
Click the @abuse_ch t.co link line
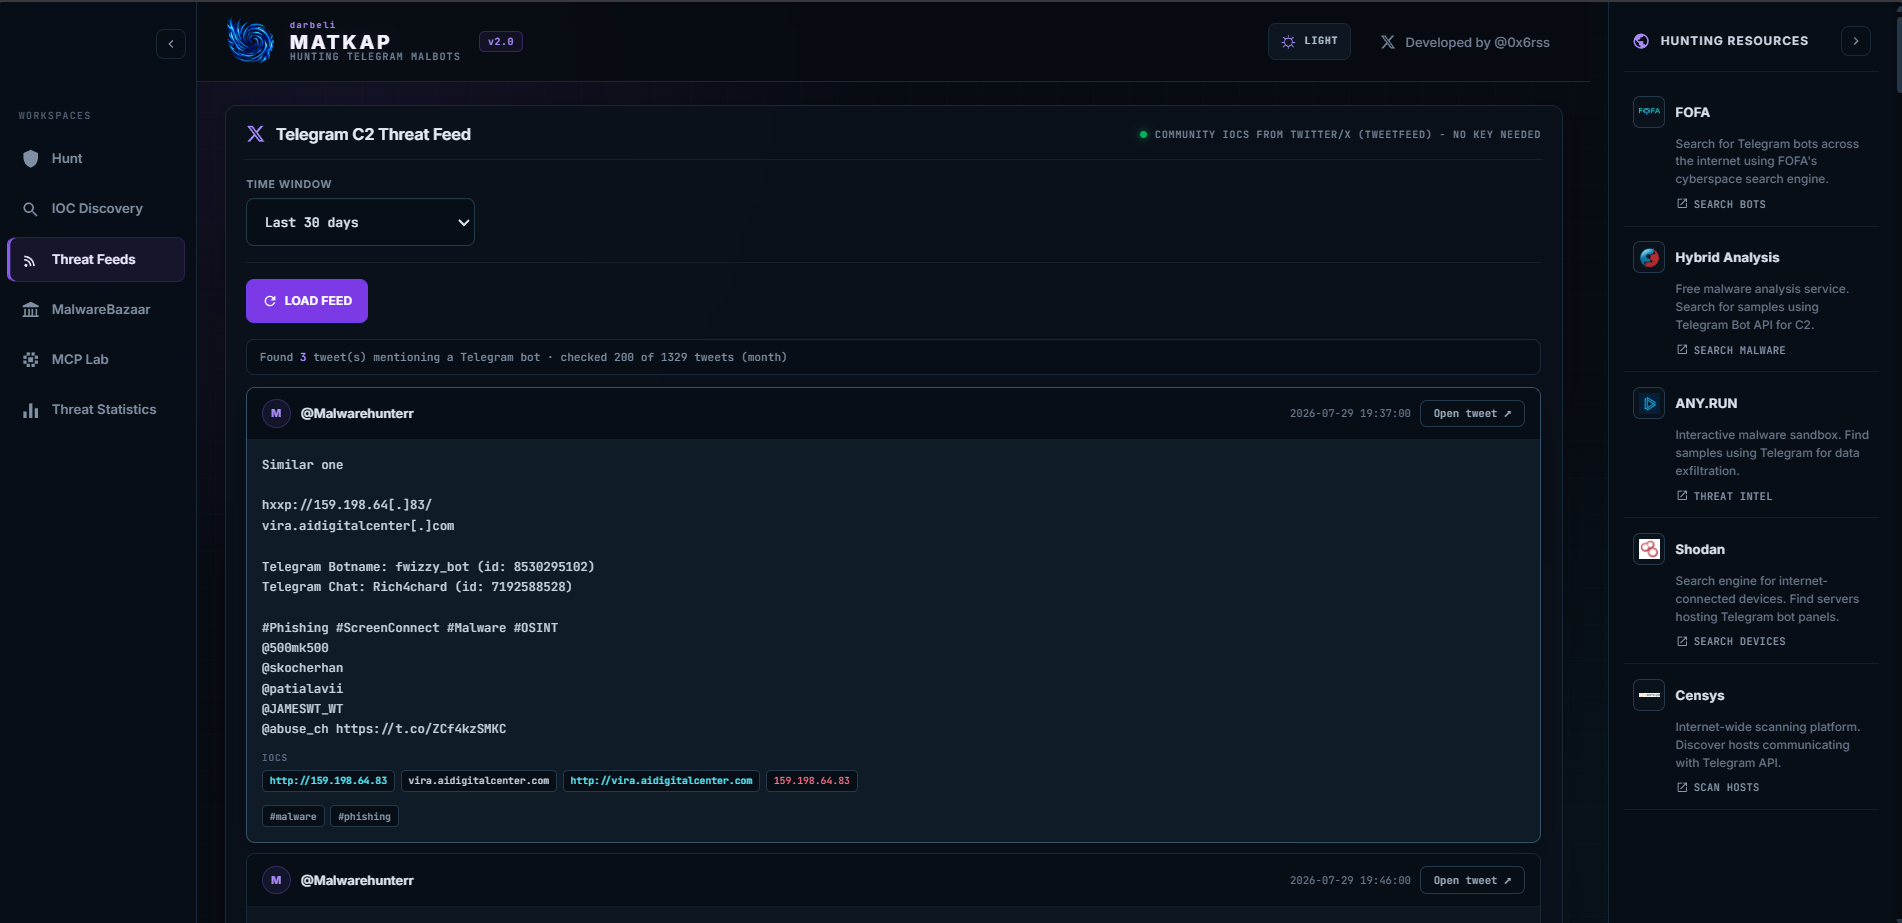click(384, 729)
